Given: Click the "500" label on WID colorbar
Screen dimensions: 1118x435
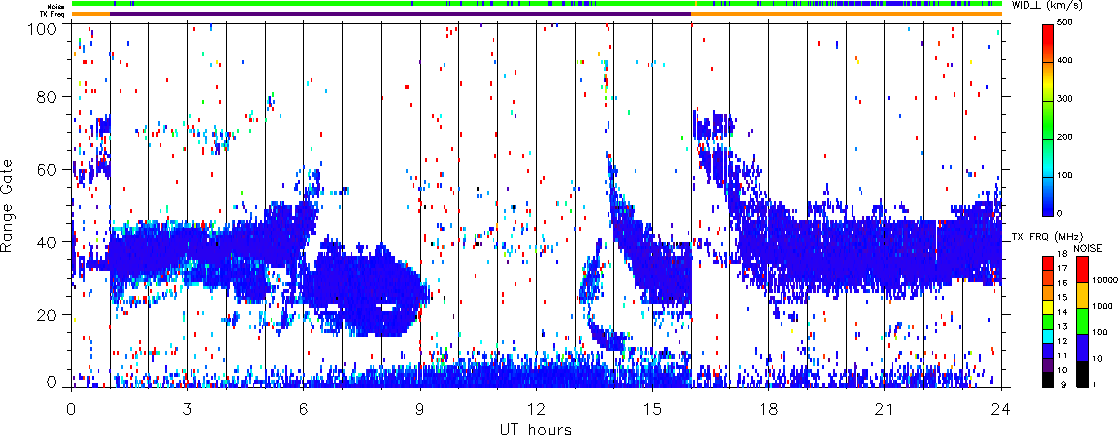Looking at the screenshot, I should pos(1063,24).
